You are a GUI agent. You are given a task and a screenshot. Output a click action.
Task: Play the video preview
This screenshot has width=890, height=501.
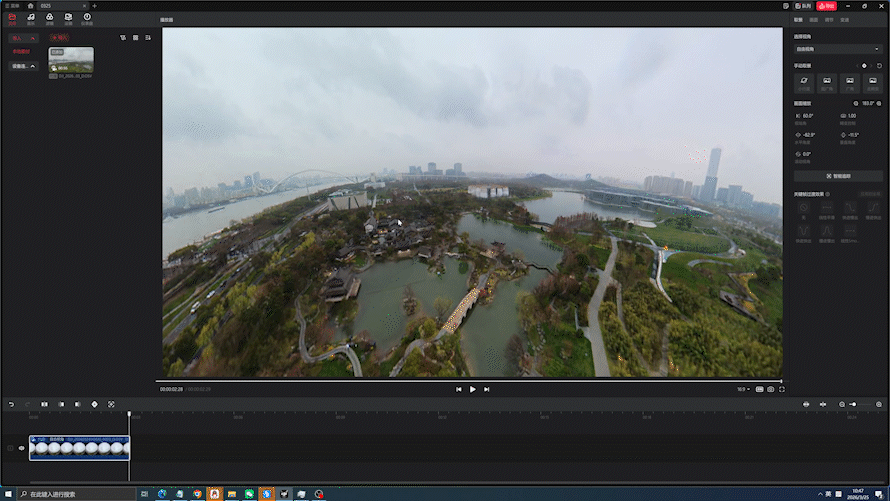pyautogui.click(x=472, y=389)
